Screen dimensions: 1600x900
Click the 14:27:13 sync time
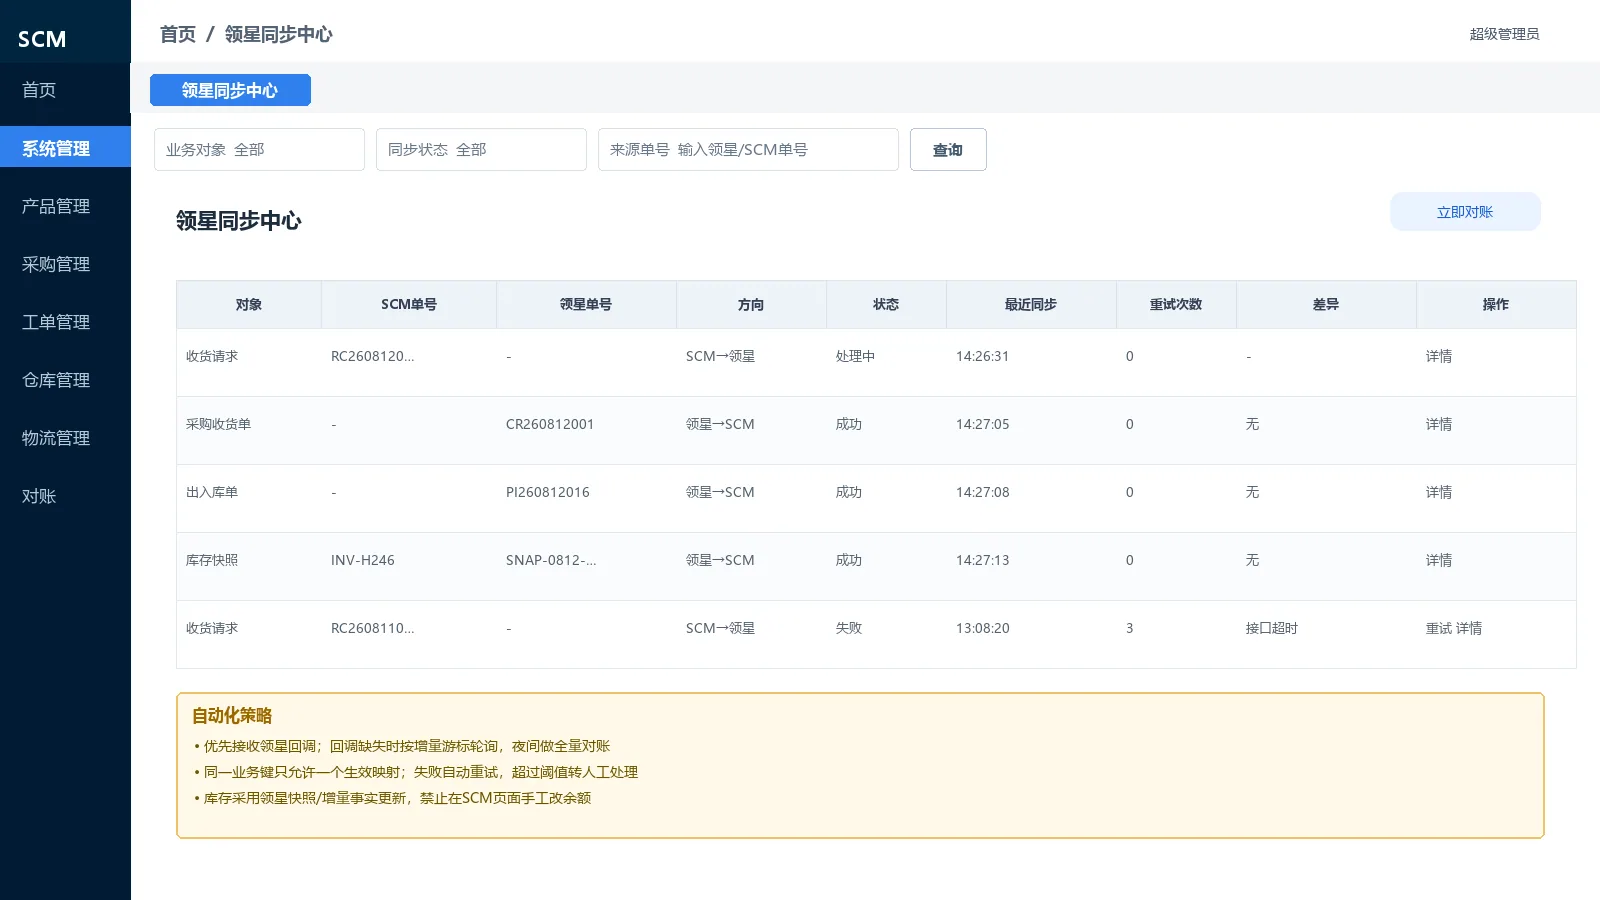(x=982, y=560)
